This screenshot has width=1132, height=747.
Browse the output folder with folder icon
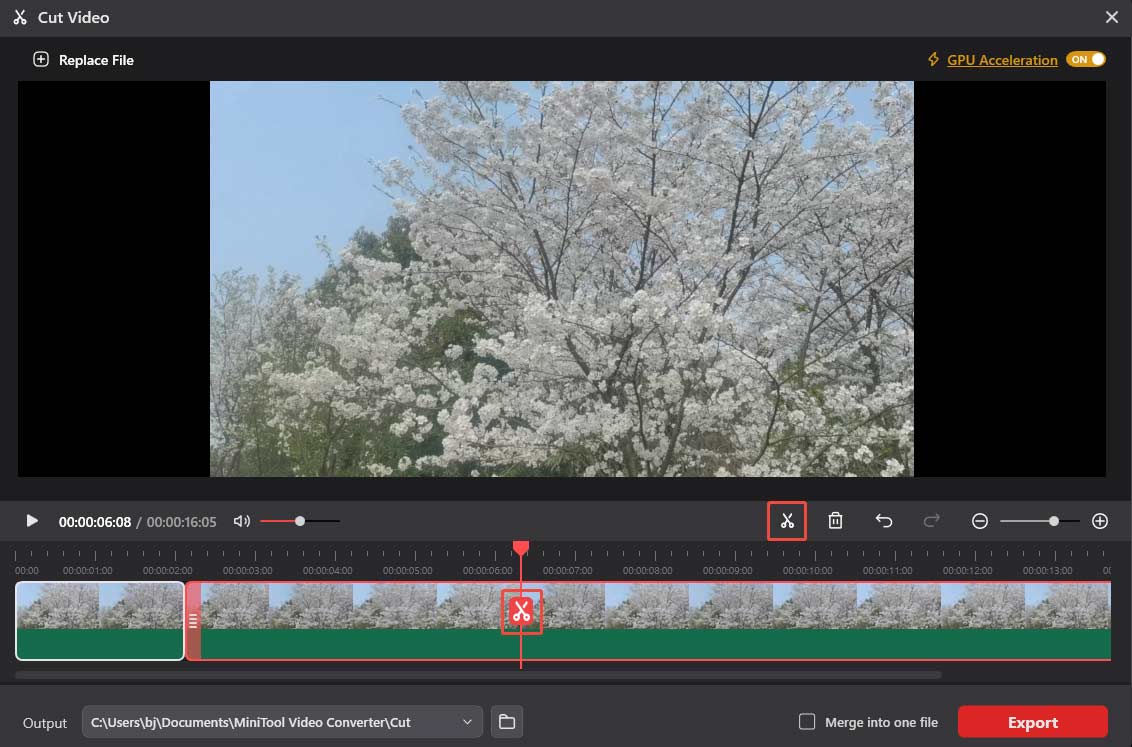click(507, 722)
